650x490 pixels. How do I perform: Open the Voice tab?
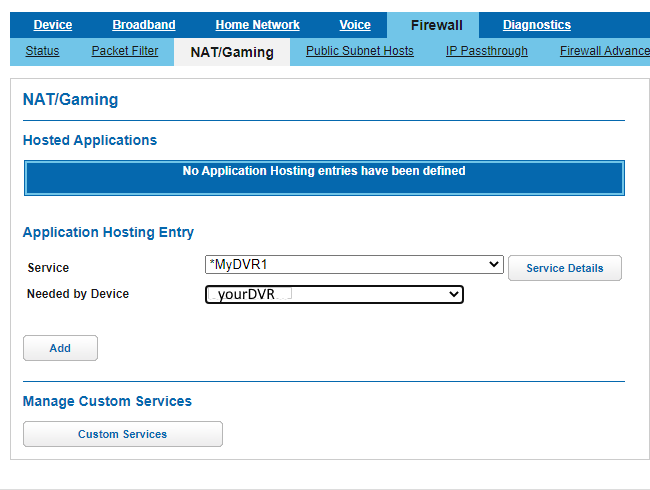(x=355, y=25)
